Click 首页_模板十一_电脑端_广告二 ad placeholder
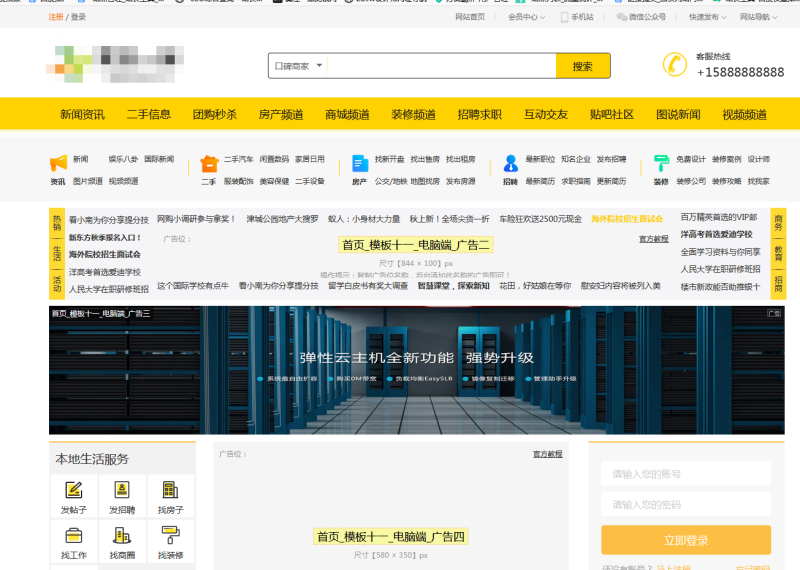The image size is (800, 570). tap(416, 245)
